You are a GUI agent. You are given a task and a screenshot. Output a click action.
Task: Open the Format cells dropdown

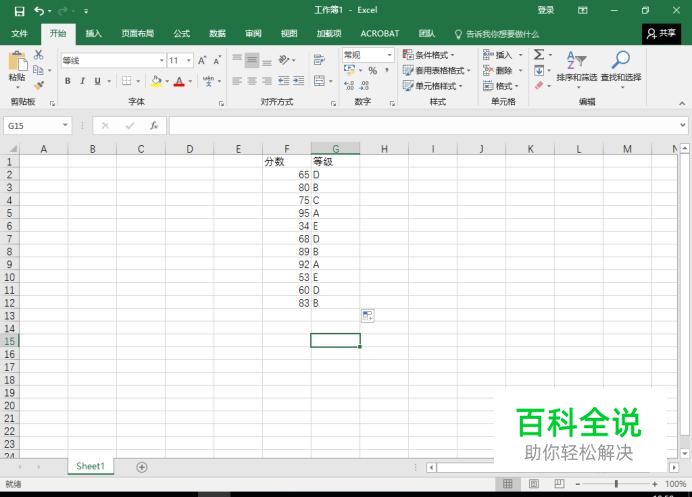(x=501, y=86)
